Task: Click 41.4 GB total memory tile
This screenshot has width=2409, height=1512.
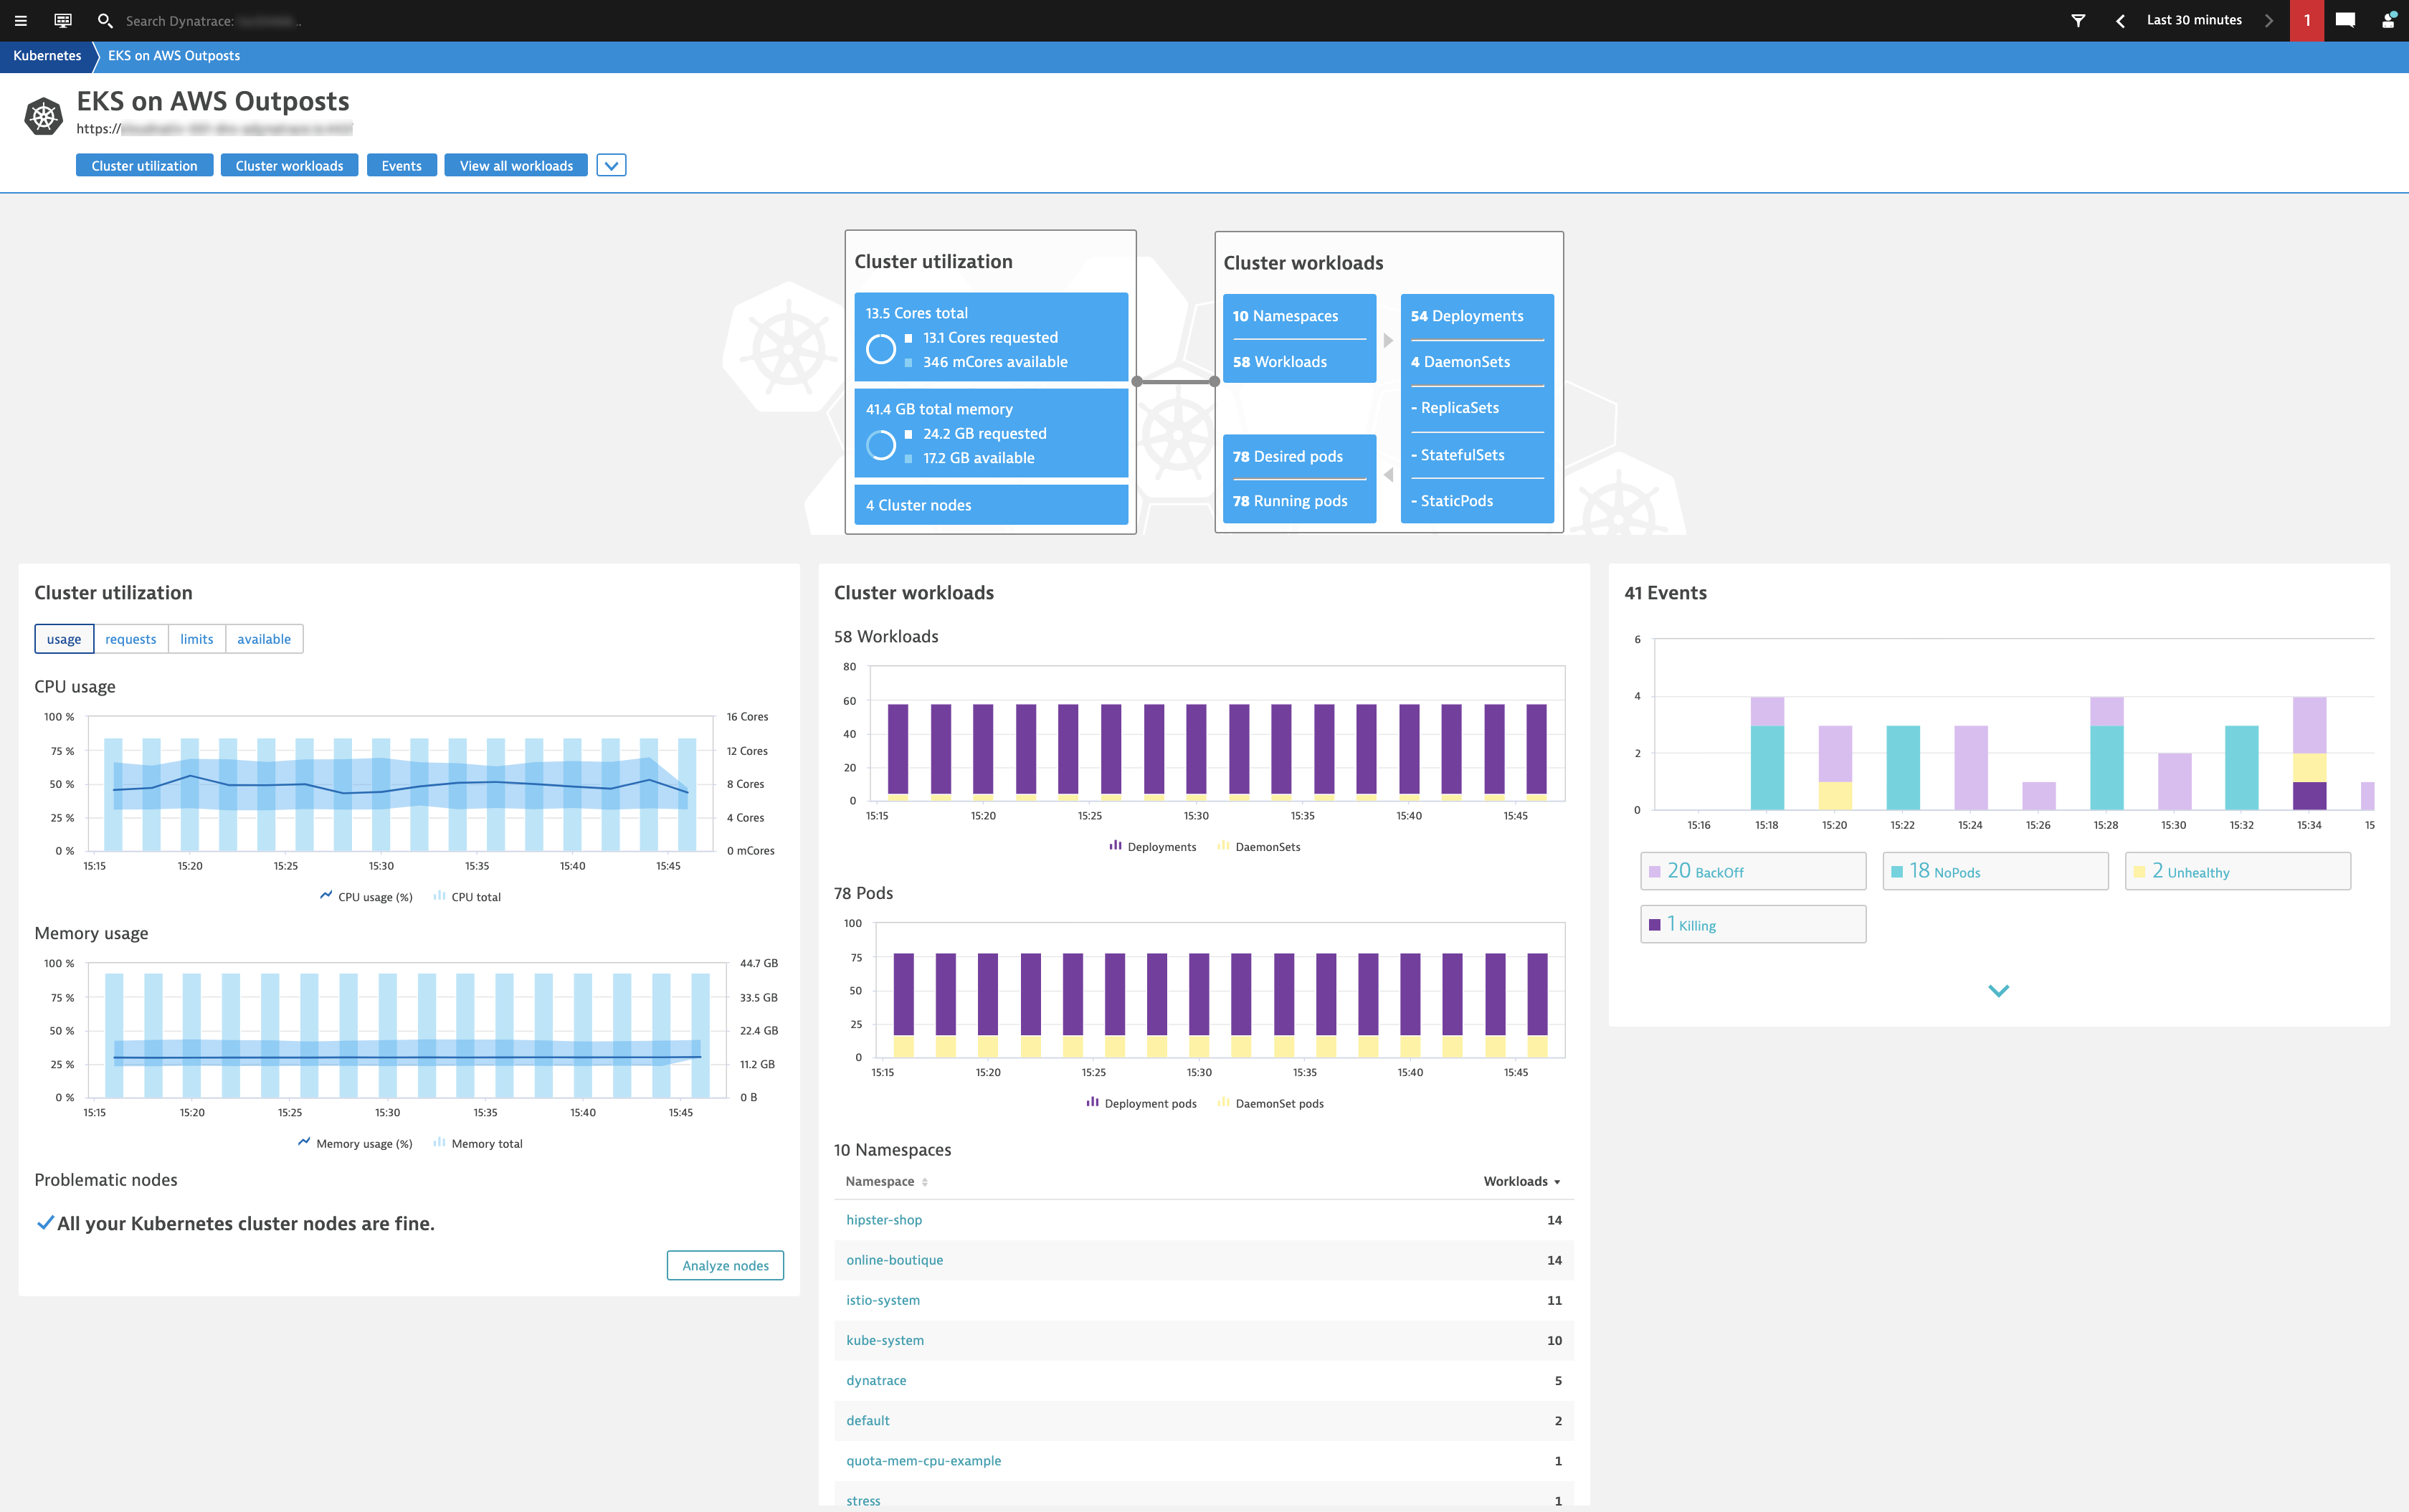Action: click(x=991, y=433)
